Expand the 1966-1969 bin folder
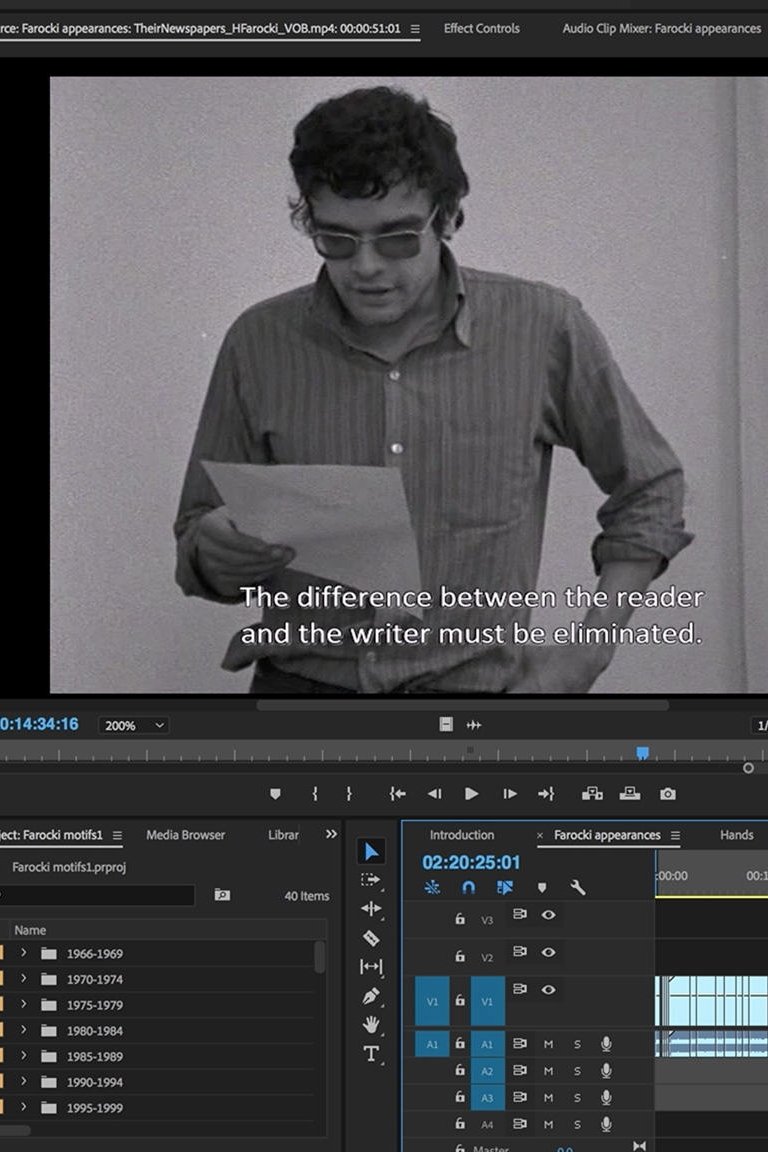Viewport: 768px width, 1152px height. (23, 953)
